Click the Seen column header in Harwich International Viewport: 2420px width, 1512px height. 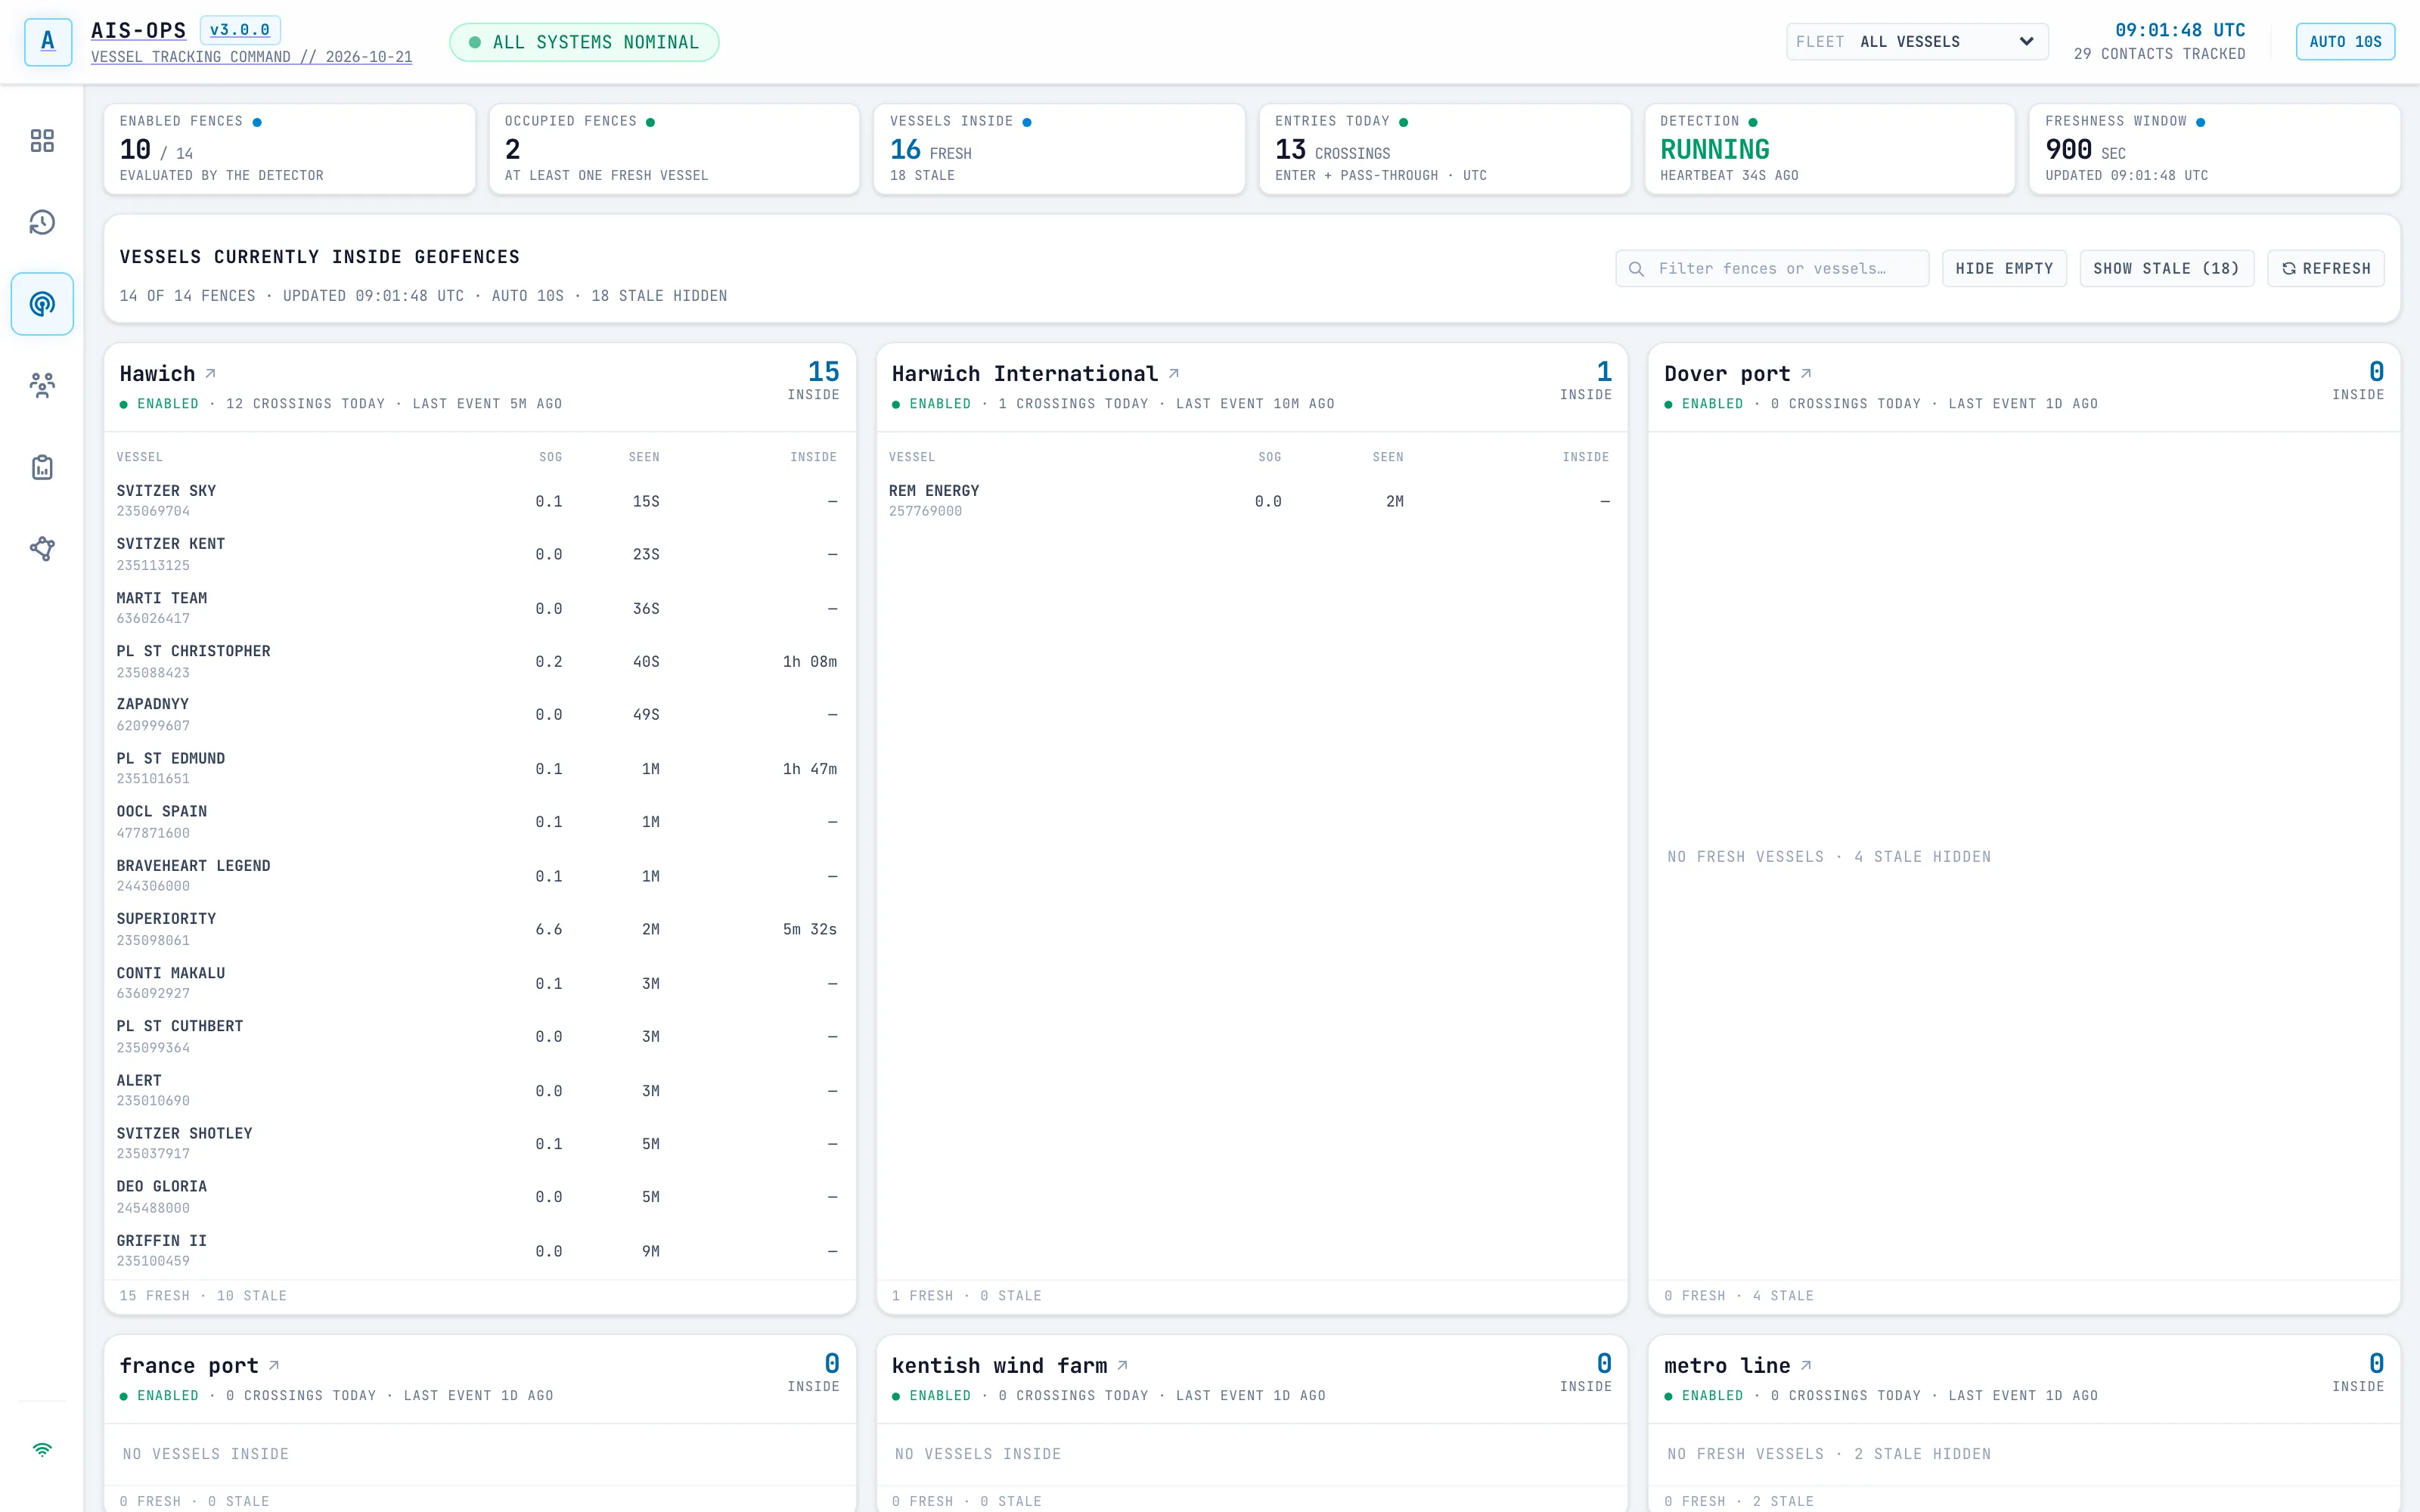(1387, 457)
